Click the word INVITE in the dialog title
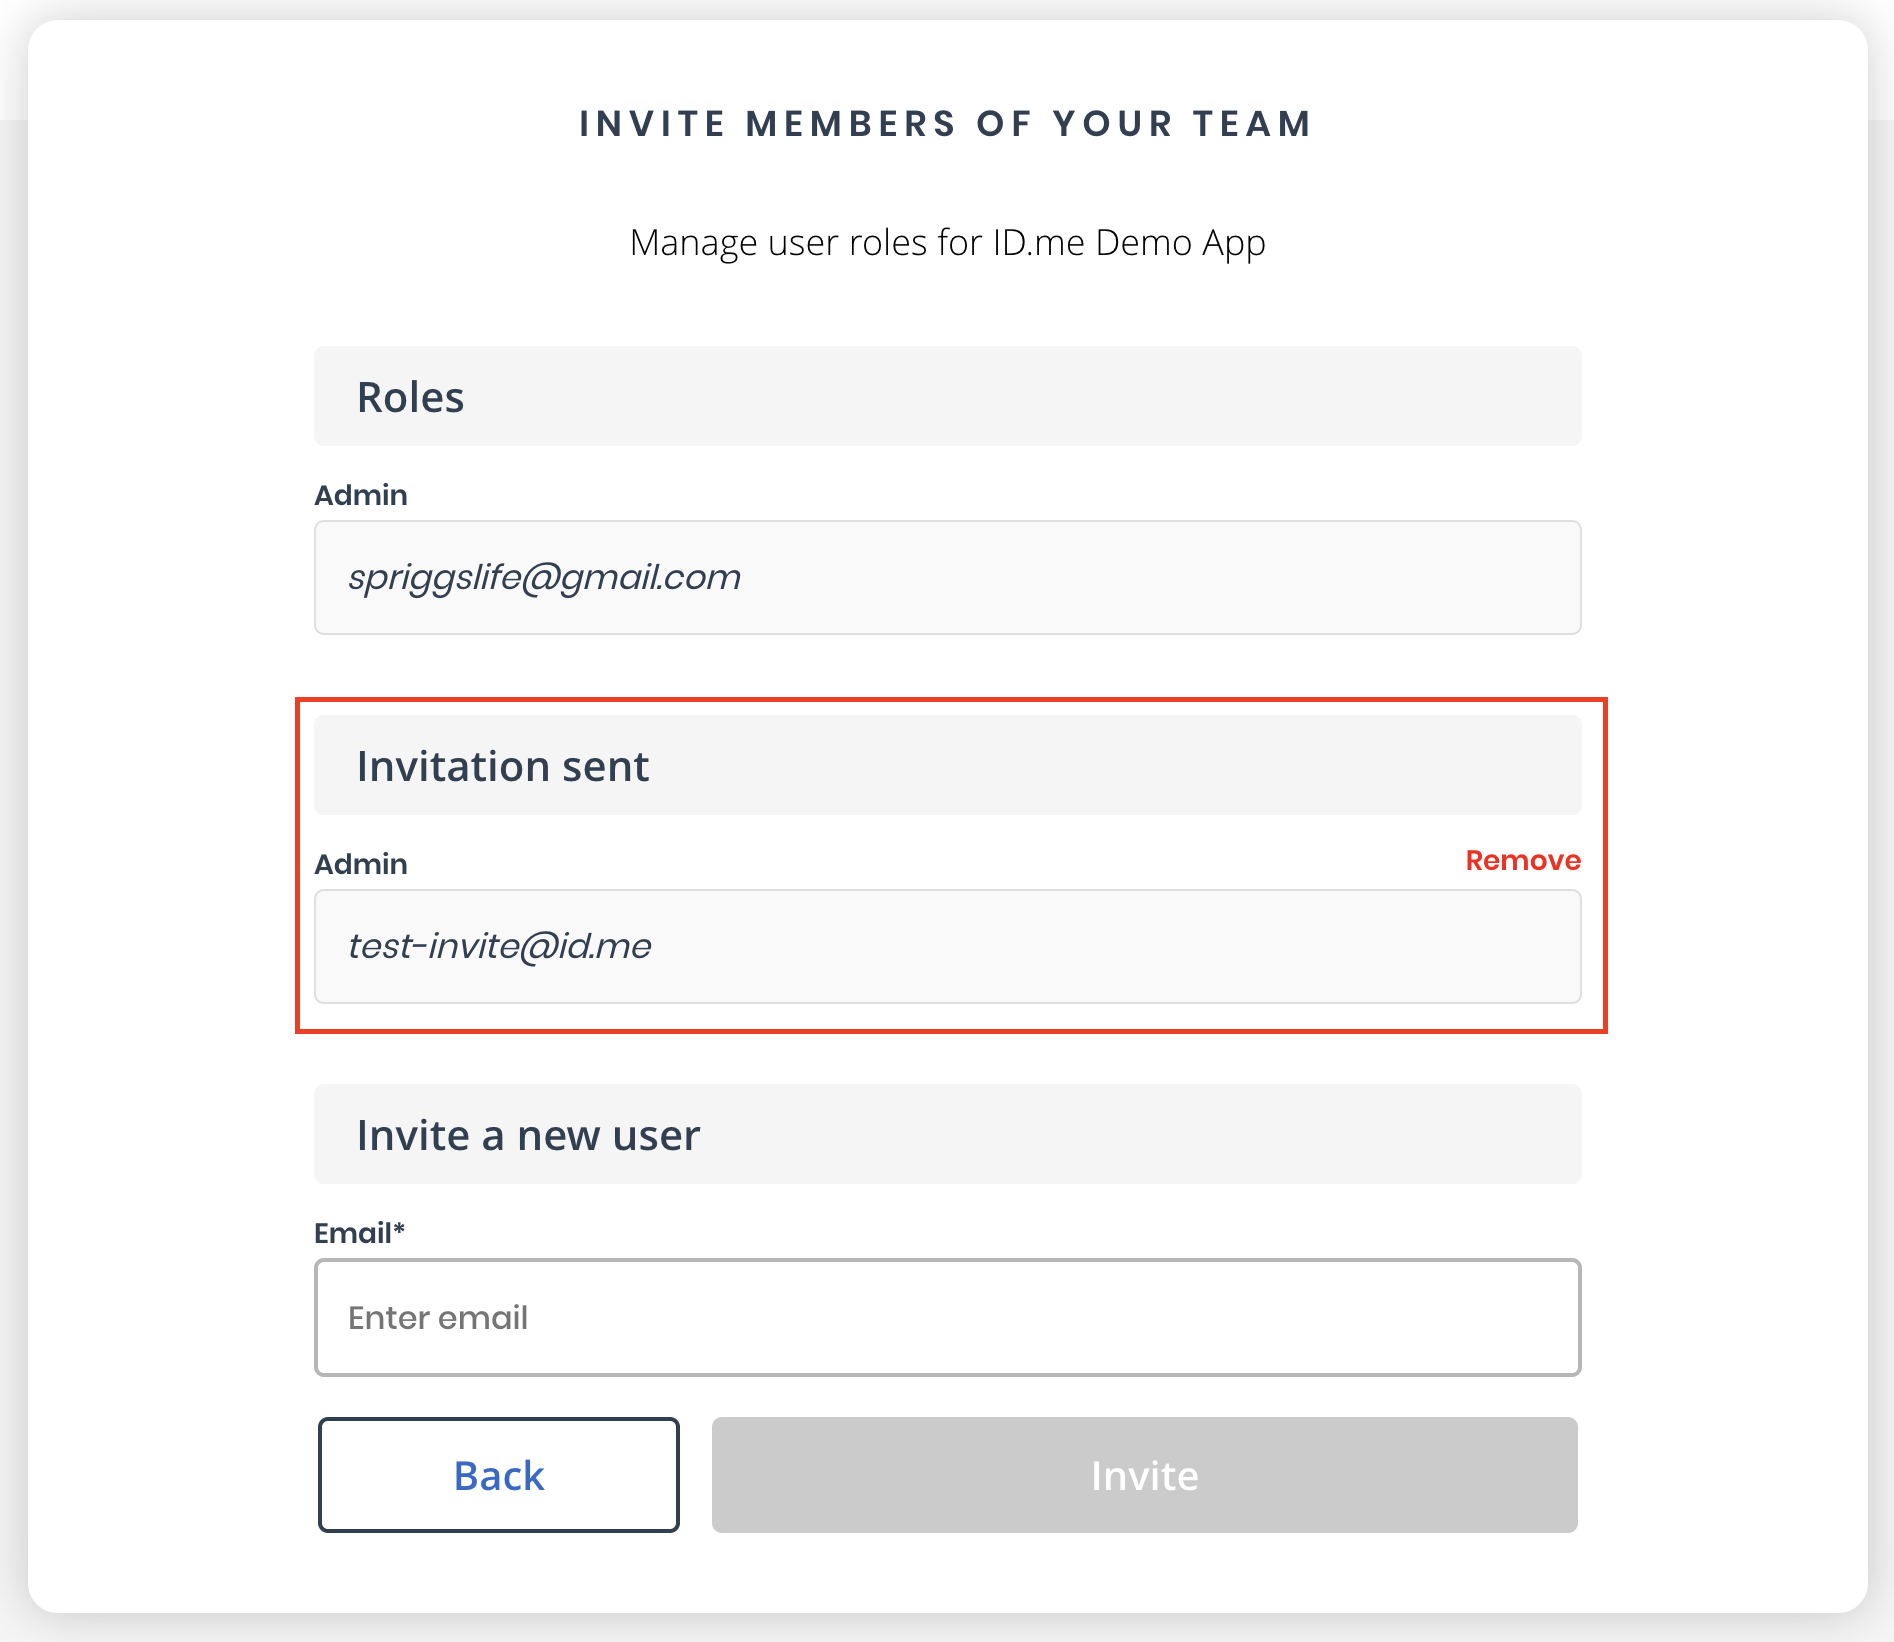The height and width of the screenshot is (1642, 1894). tap(653, 124)
